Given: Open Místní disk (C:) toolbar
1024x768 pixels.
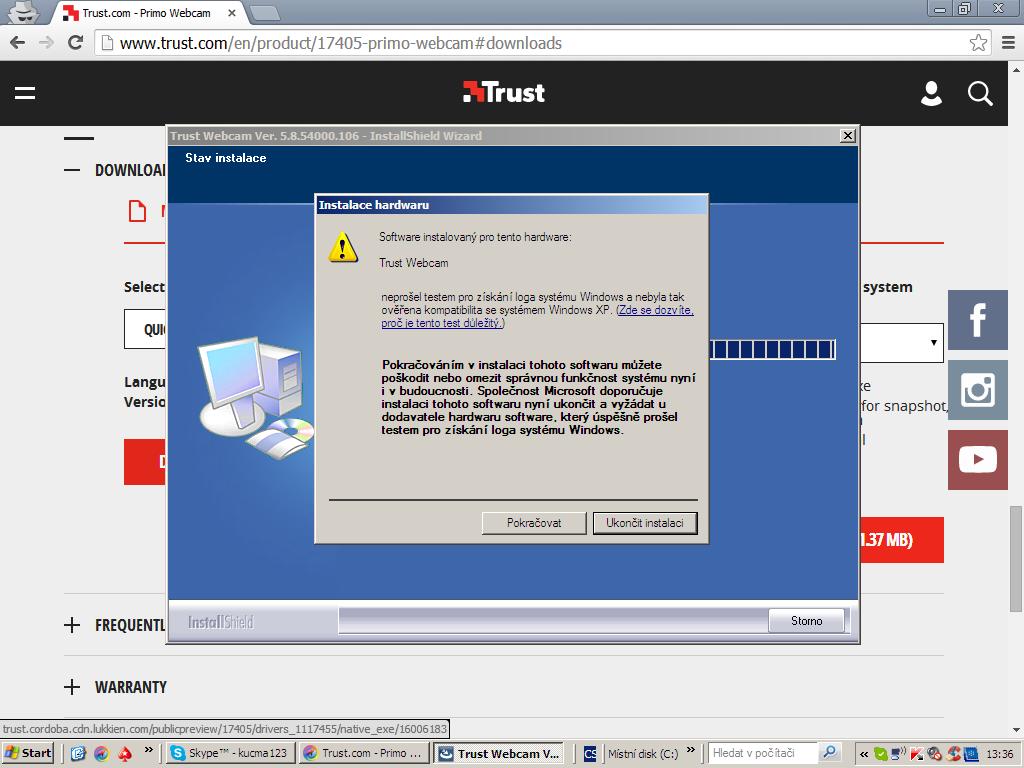Looking at the screenshot, I should 643,753.
